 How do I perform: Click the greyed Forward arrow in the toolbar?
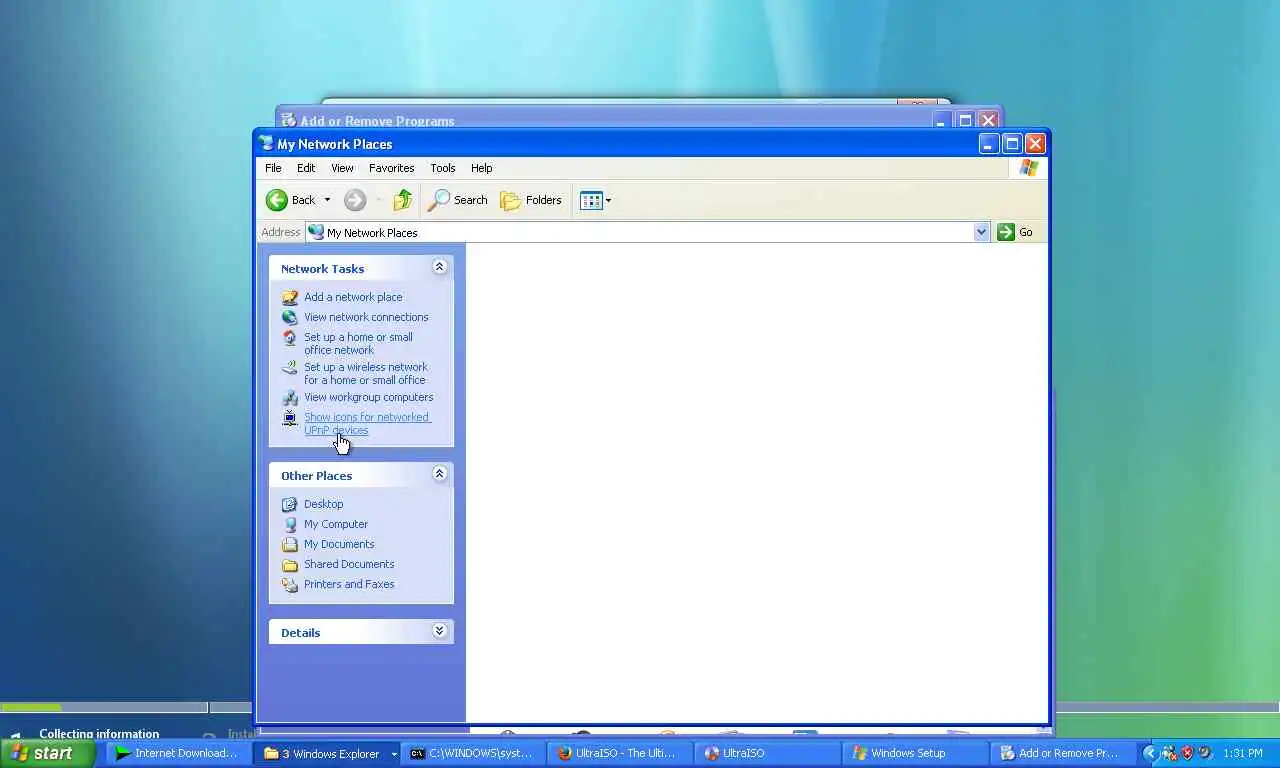pos(355,200)
